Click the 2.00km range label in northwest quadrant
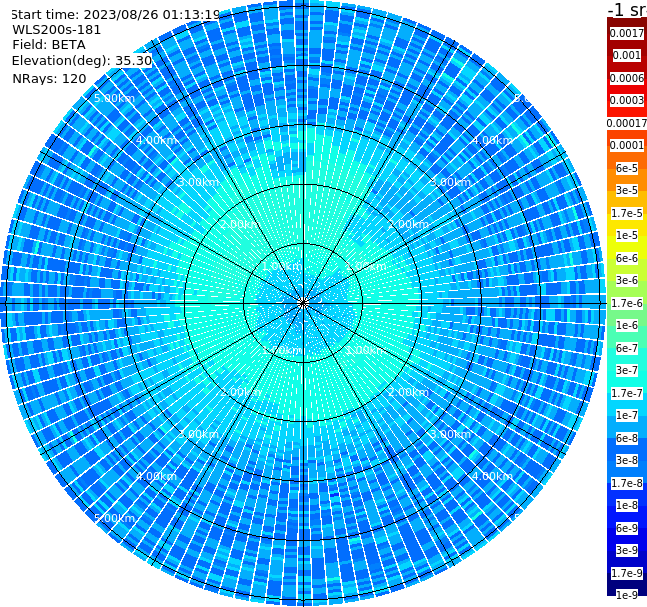Image resolution: width=647 pixels, height=607 pixels. 241,224
